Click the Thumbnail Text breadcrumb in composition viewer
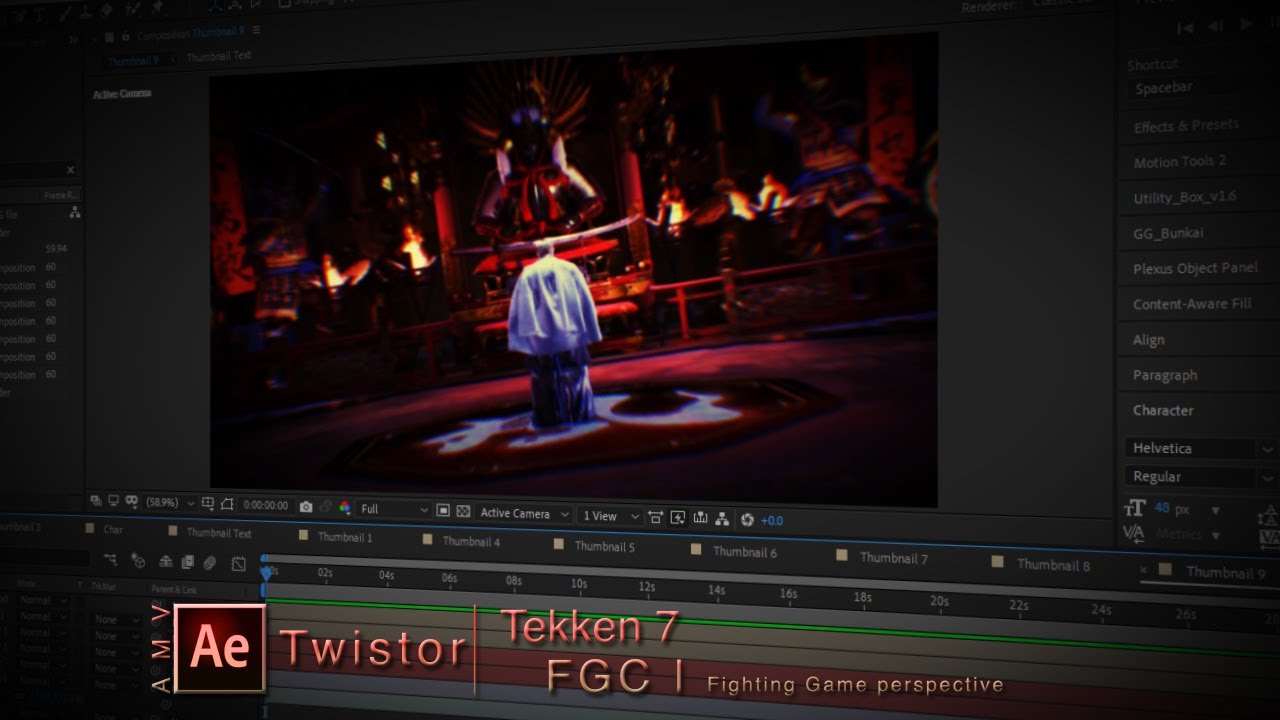The width and height of the screenshot is (1280, 720). tap(219, 56)
